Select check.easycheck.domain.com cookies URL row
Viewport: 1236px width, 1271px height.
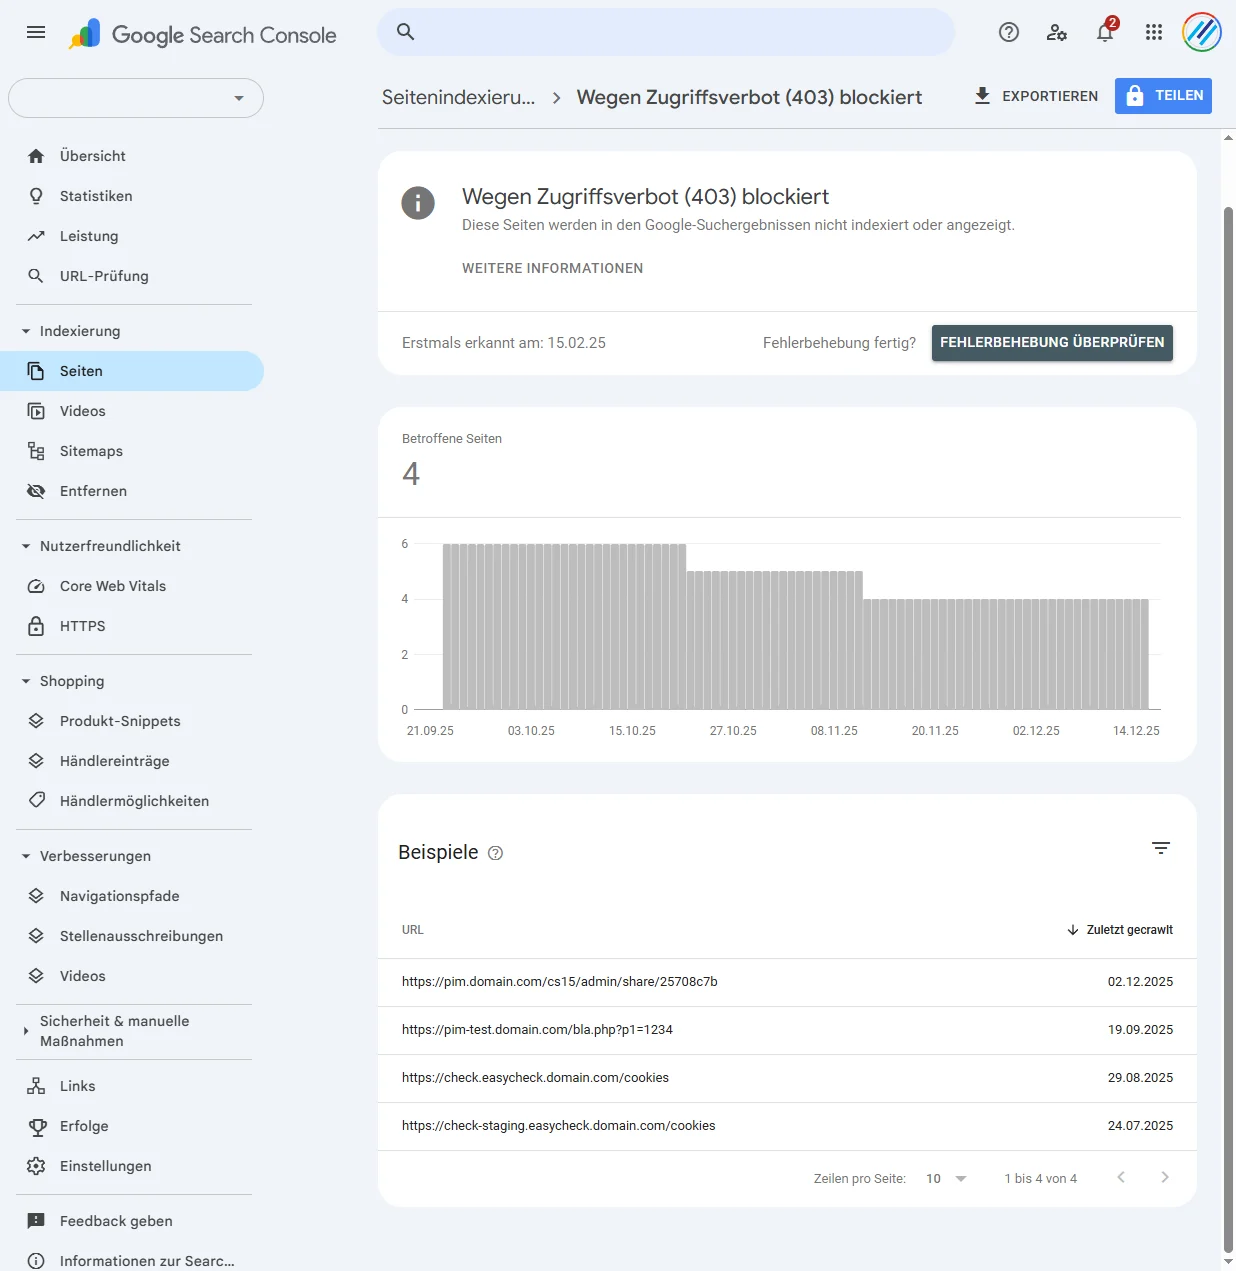(787, 1078)
